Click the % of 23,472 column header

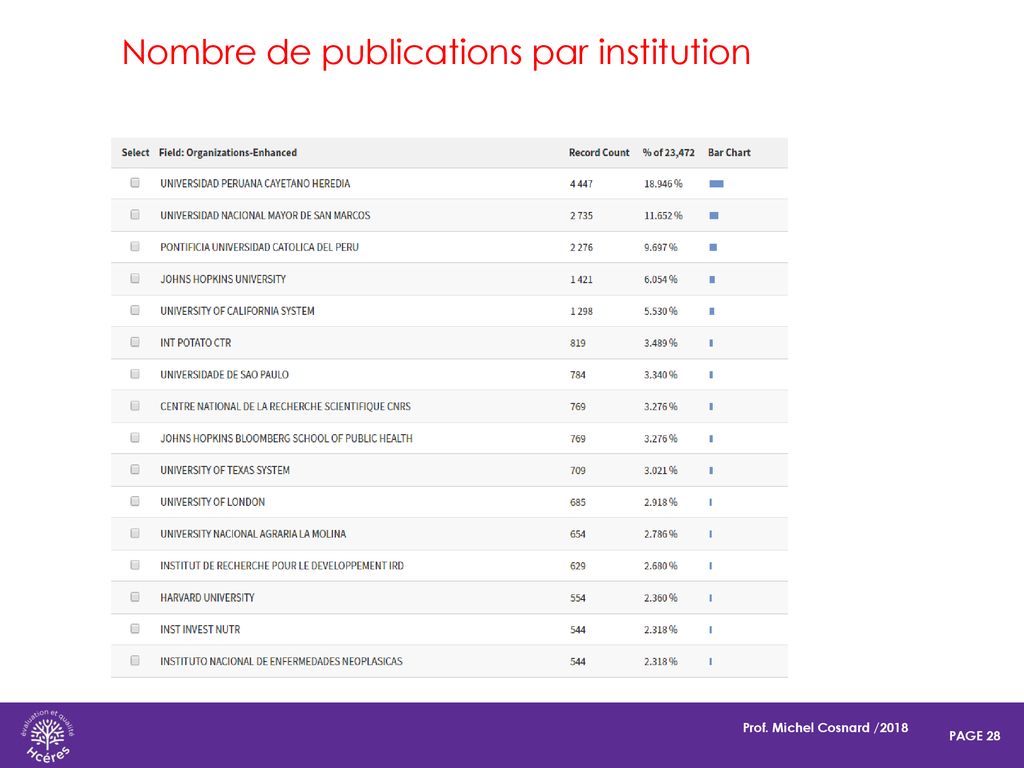click(668, 152)
